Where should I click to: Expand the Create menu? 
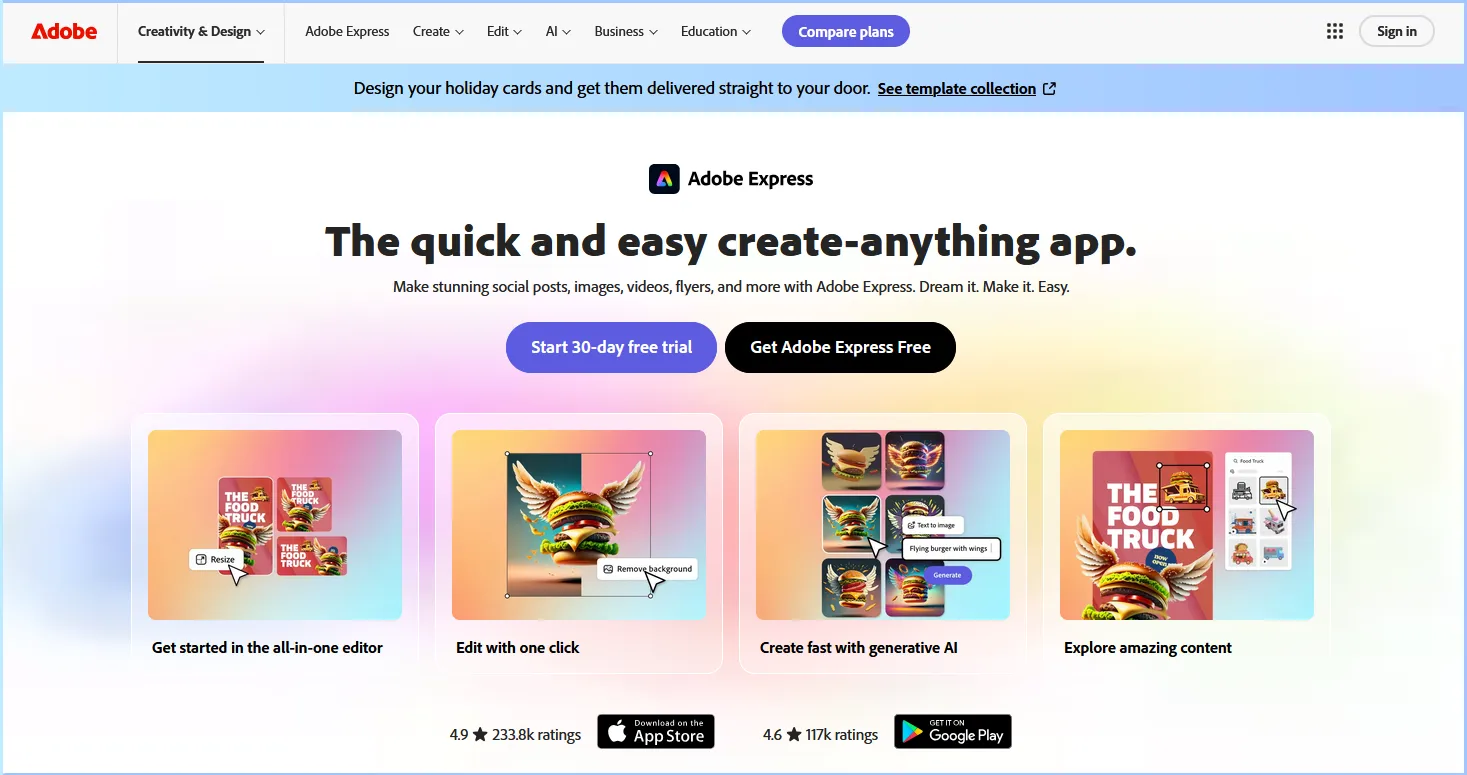[x=438, y=31]
